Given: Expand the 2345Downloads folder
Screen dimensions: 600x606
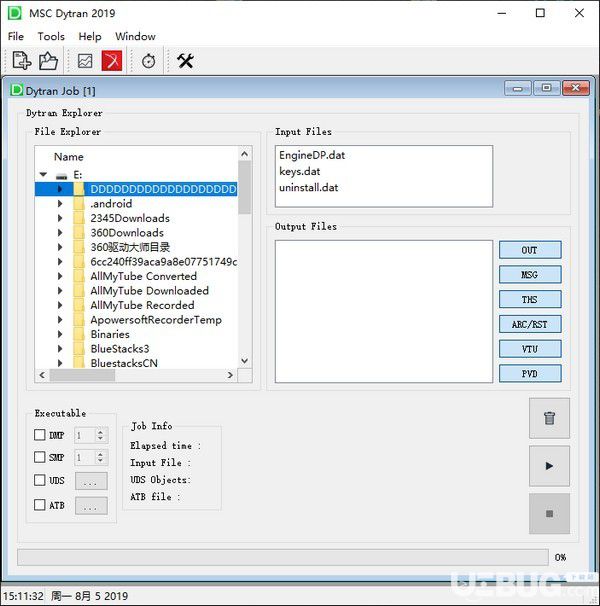Looking at the screenshot, I should (x=60, y=218).
